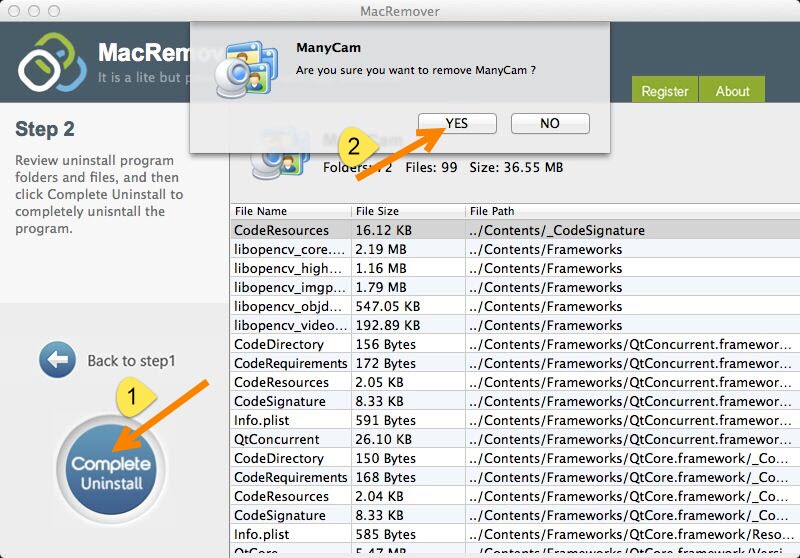Screen dimensions: 800x558
Task: Select the QtConcurrent 26.10 KB row
Action: pos(515,439)
